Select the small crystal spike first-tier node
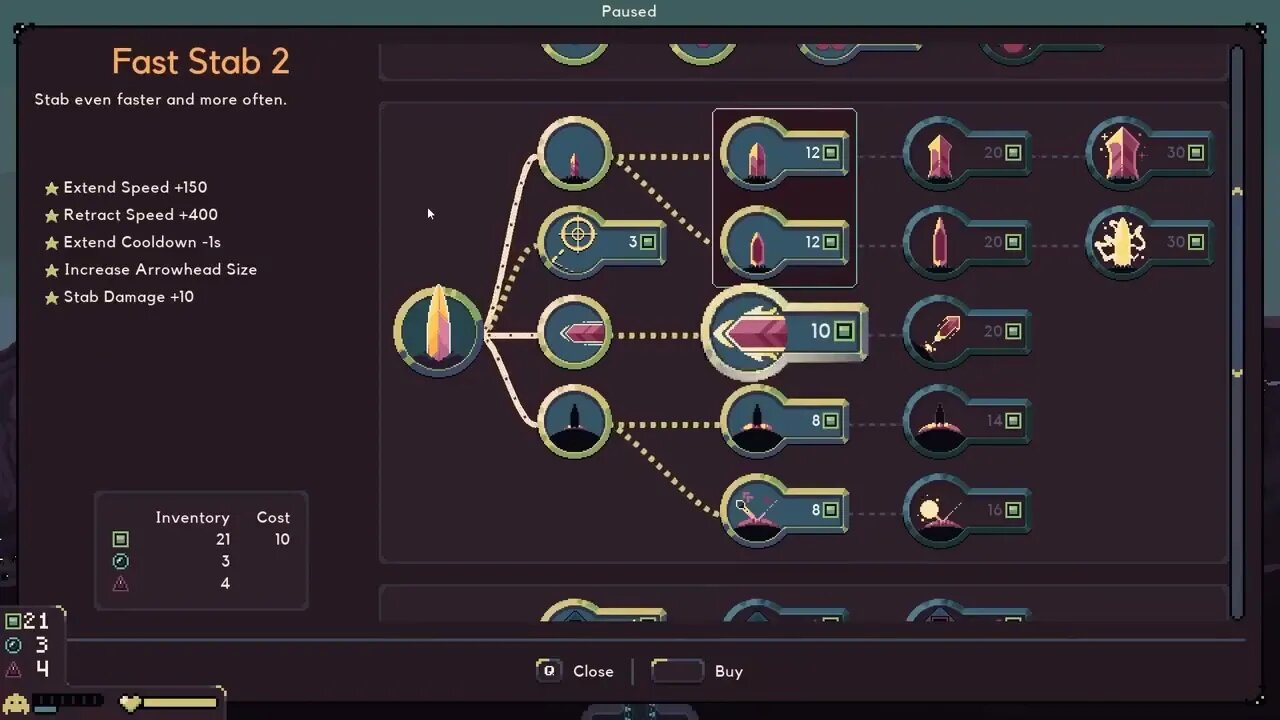The height and width of the screenshot is (720, 1280). [574, 154]
